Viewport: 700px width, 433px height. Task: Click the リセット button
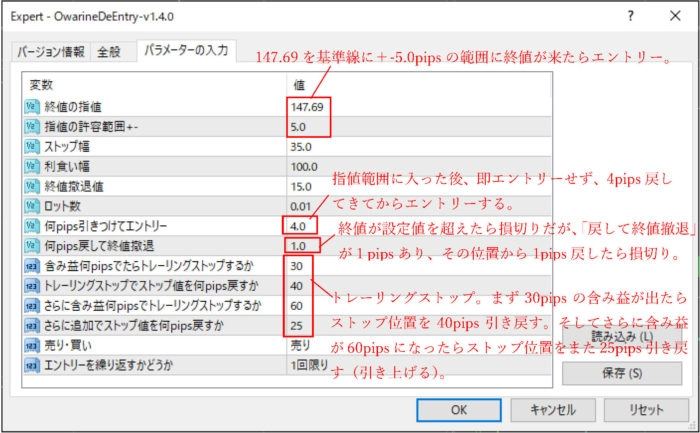click(x=646, y=410)
